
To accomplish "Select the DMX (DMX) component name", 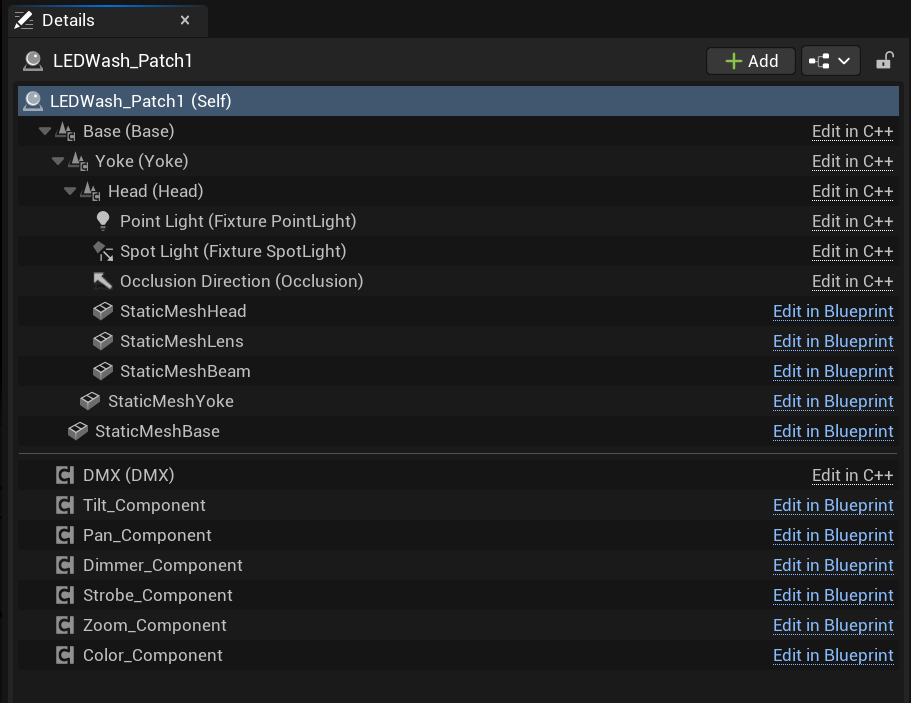I will pos(128,475).
